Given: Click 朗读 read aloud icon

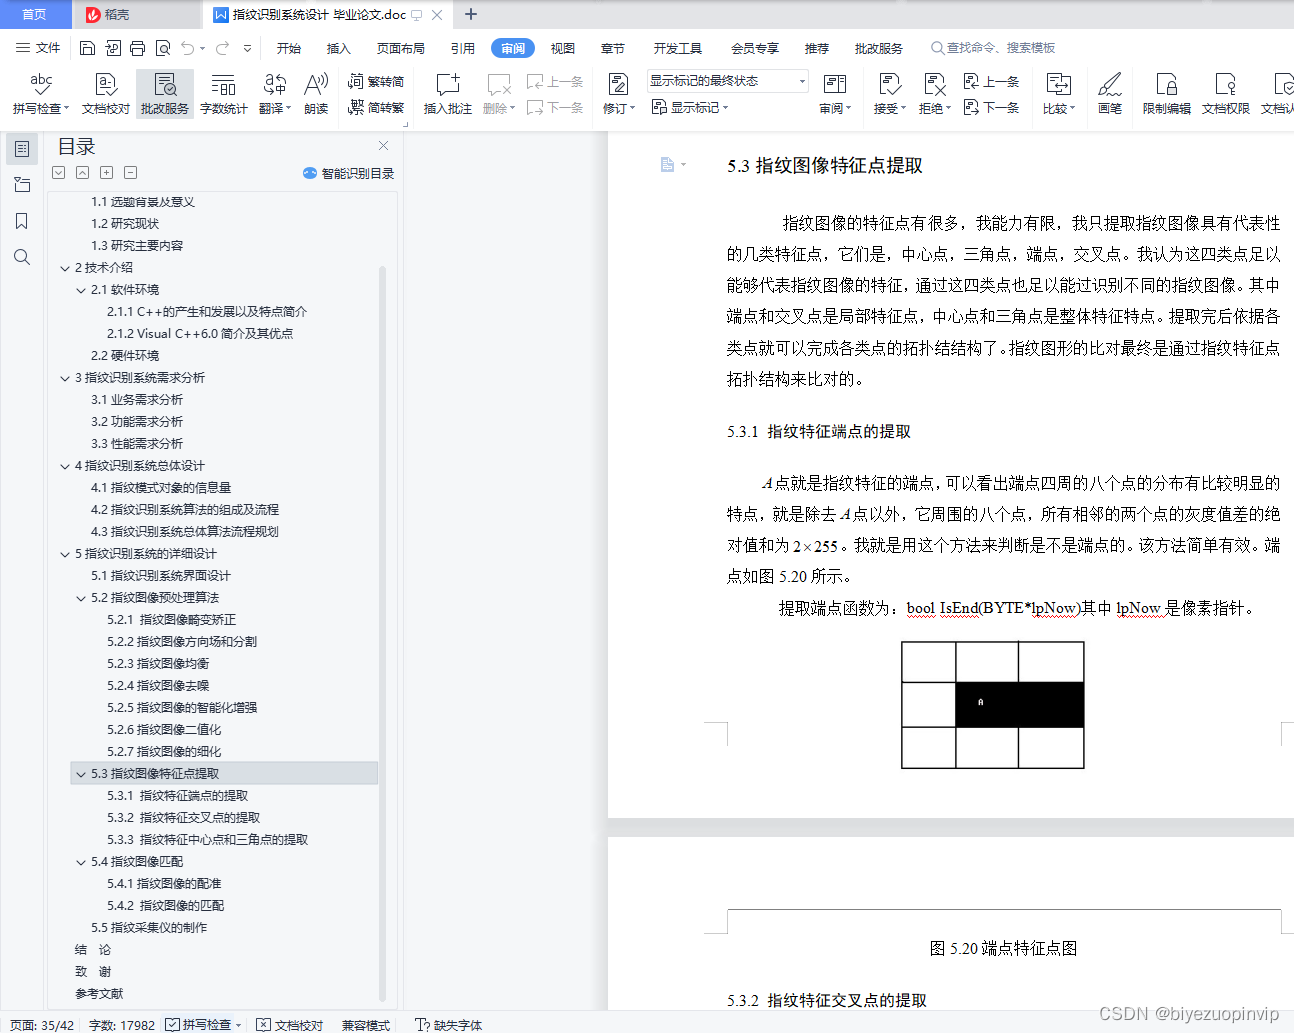Looking at the screenshot, I should tap(316, 93).
